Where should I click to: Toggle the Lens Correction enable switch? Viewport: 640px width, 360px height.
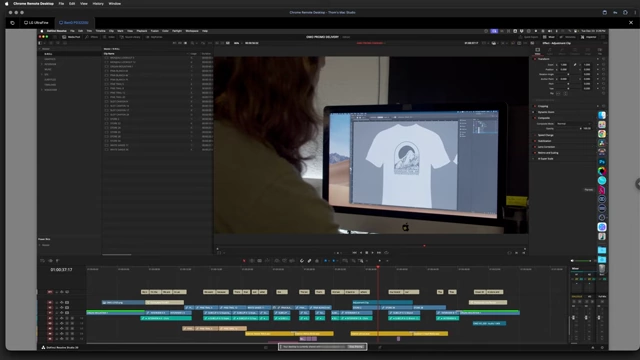pos(535,147)
